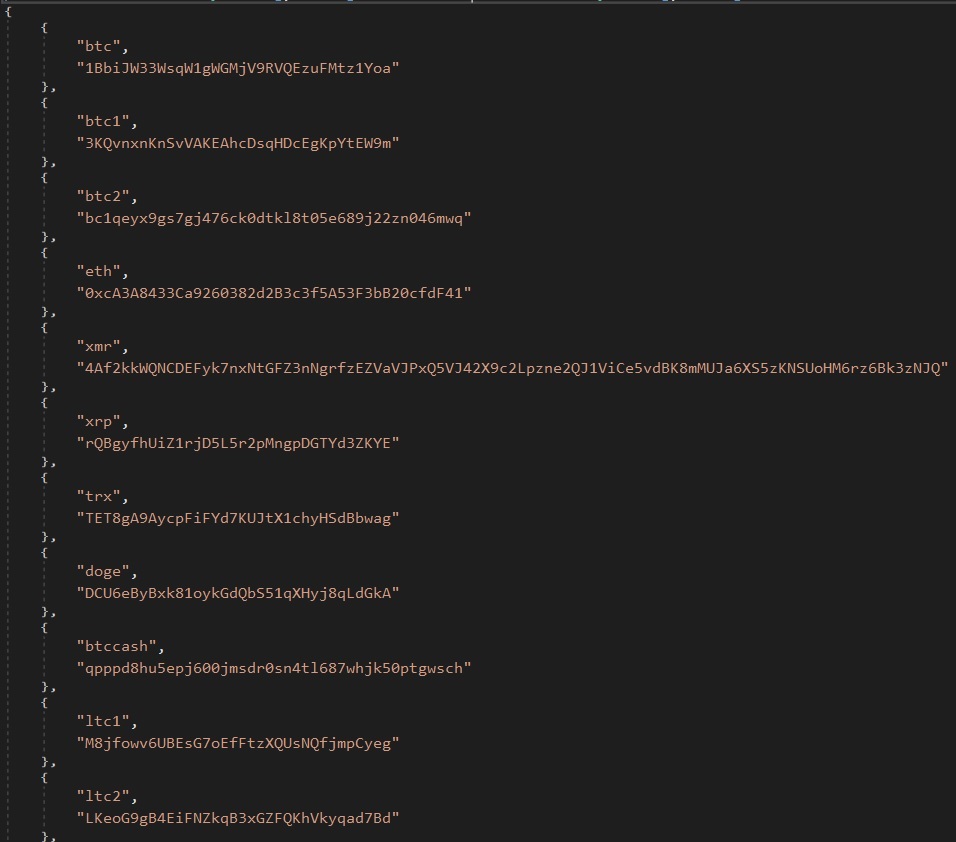
Task: Click the TET8gA9Aycp Tron address value
Action: 238,518
